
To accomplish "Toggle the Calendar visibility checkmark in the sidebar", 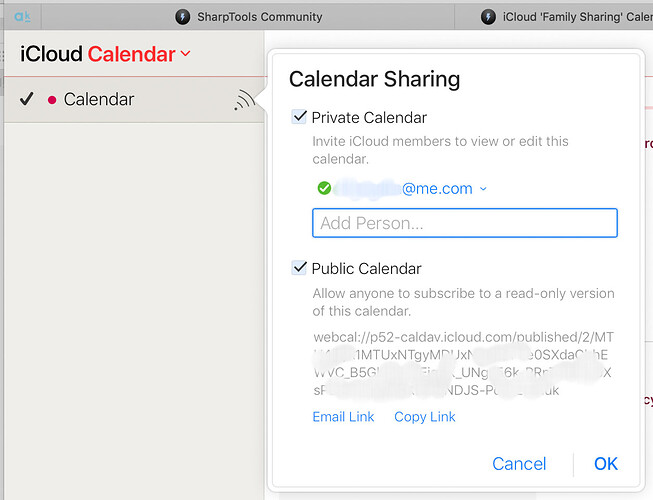I will [27, 99].
